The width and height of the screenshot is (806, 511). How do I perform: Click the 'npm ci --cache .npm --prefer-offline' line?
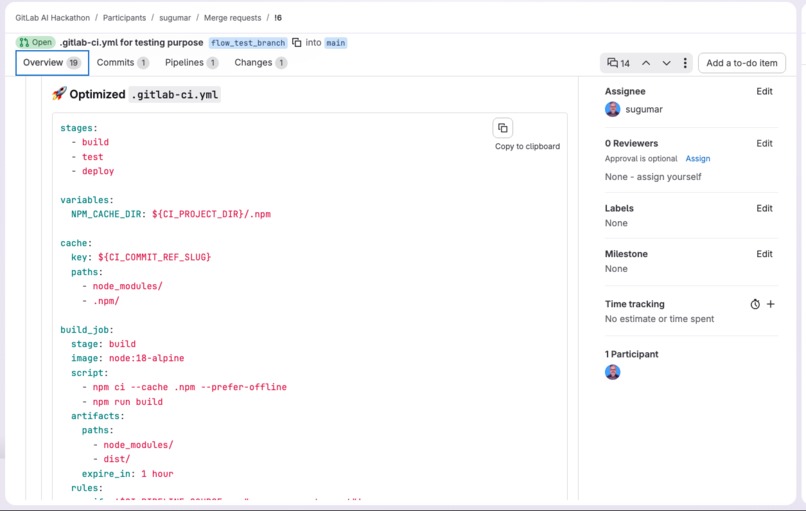point(184,387)
